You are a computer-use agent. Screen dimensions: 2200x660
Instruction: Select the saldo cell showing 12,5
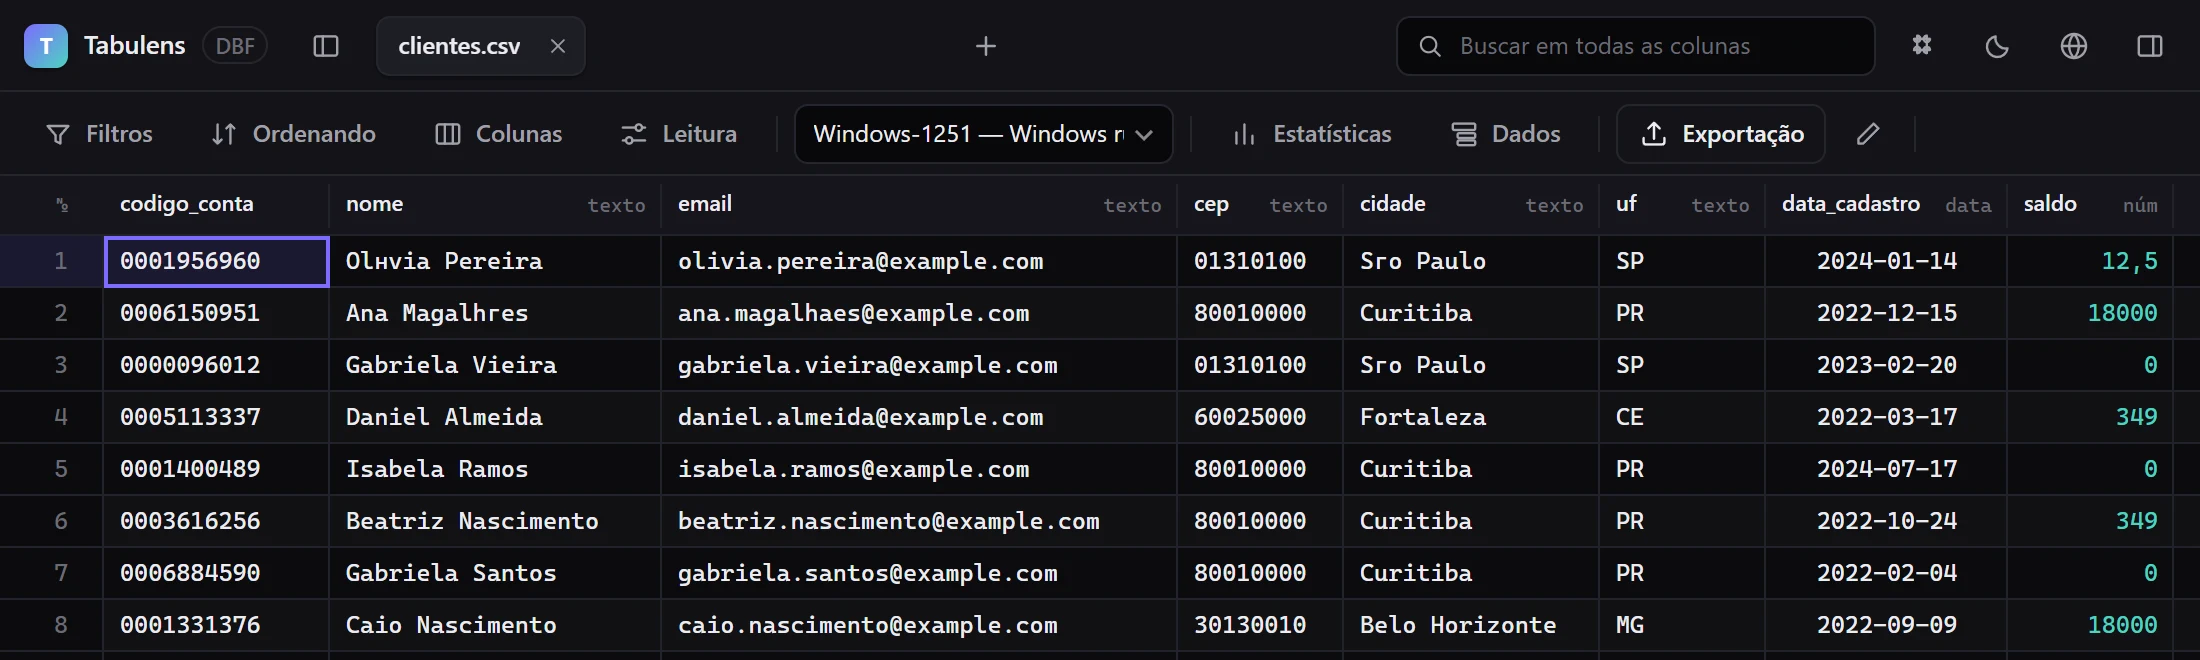coord(2090,261)
